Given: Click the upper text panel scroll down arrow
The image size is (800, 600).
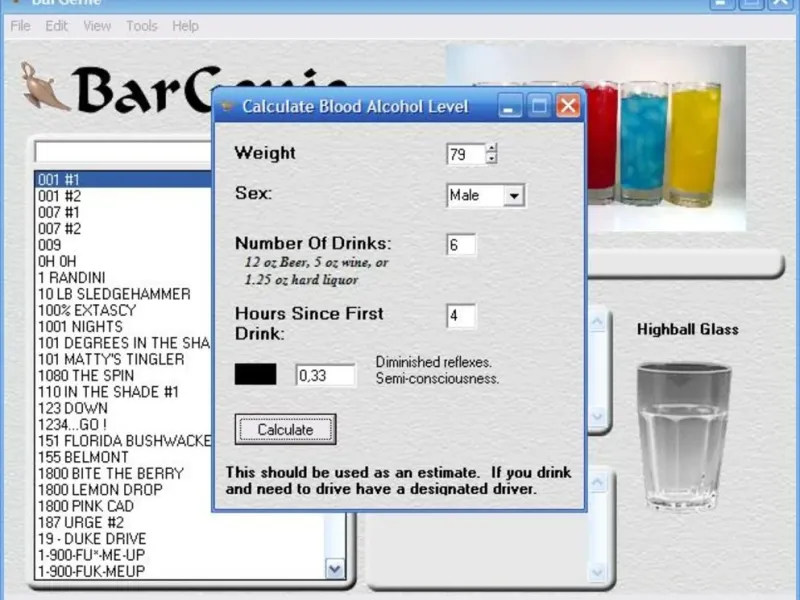Looking at the screenshot, I should [597, 416].
